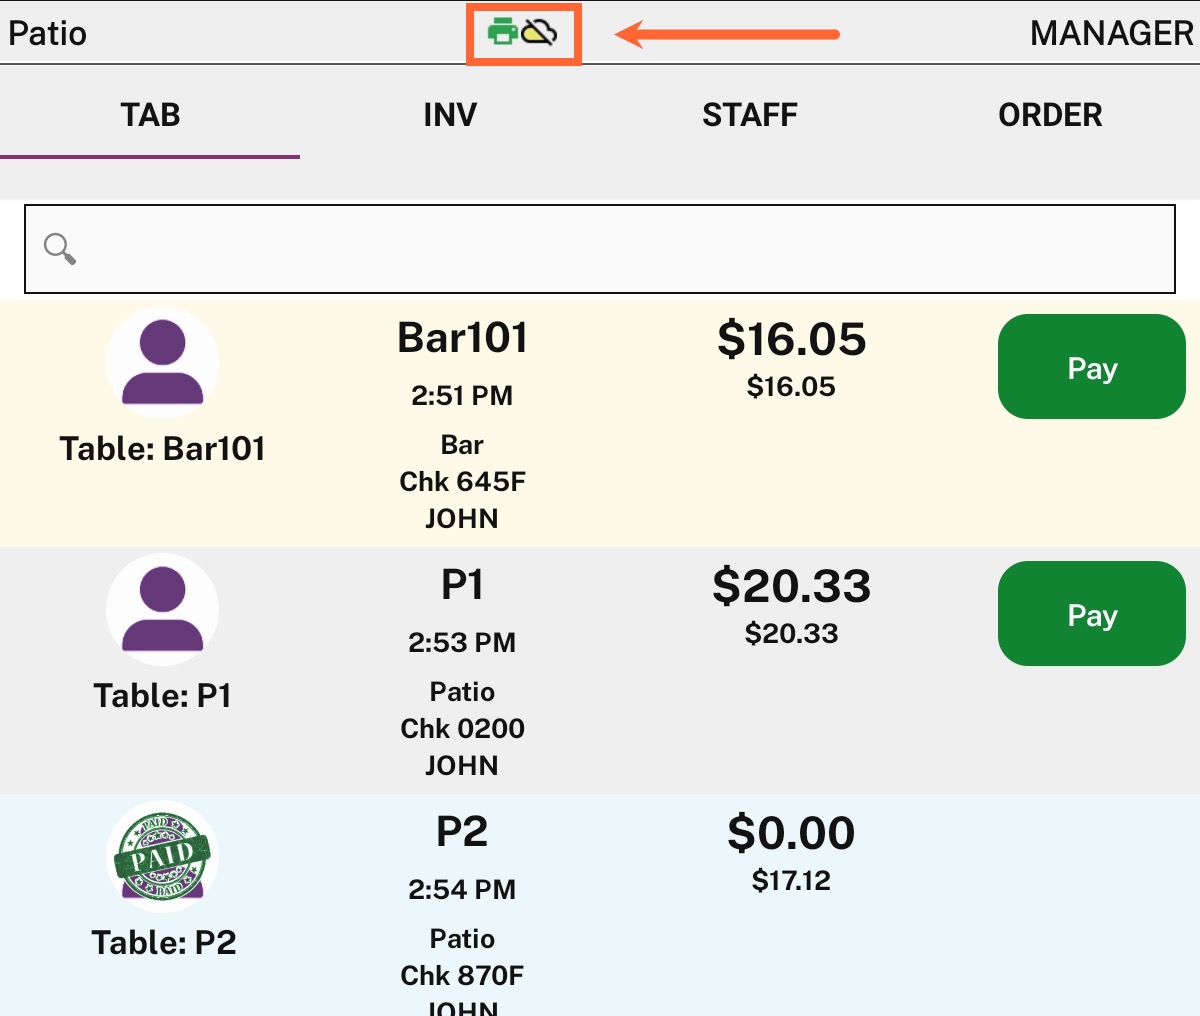Viewport: 1200px width, 1016px height.
Task: Open the Bar101 tab title
Action: 462,338
